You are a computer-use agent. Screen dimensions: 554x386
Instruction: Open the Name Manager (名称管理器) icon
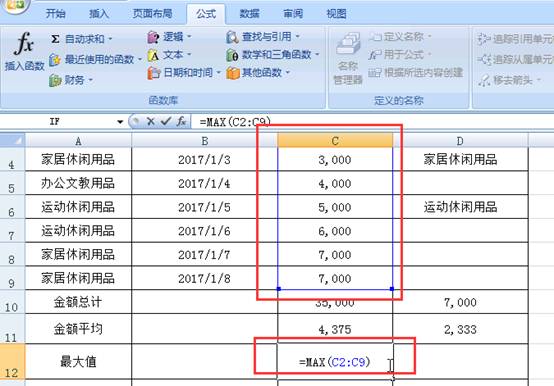pos(348,43)
